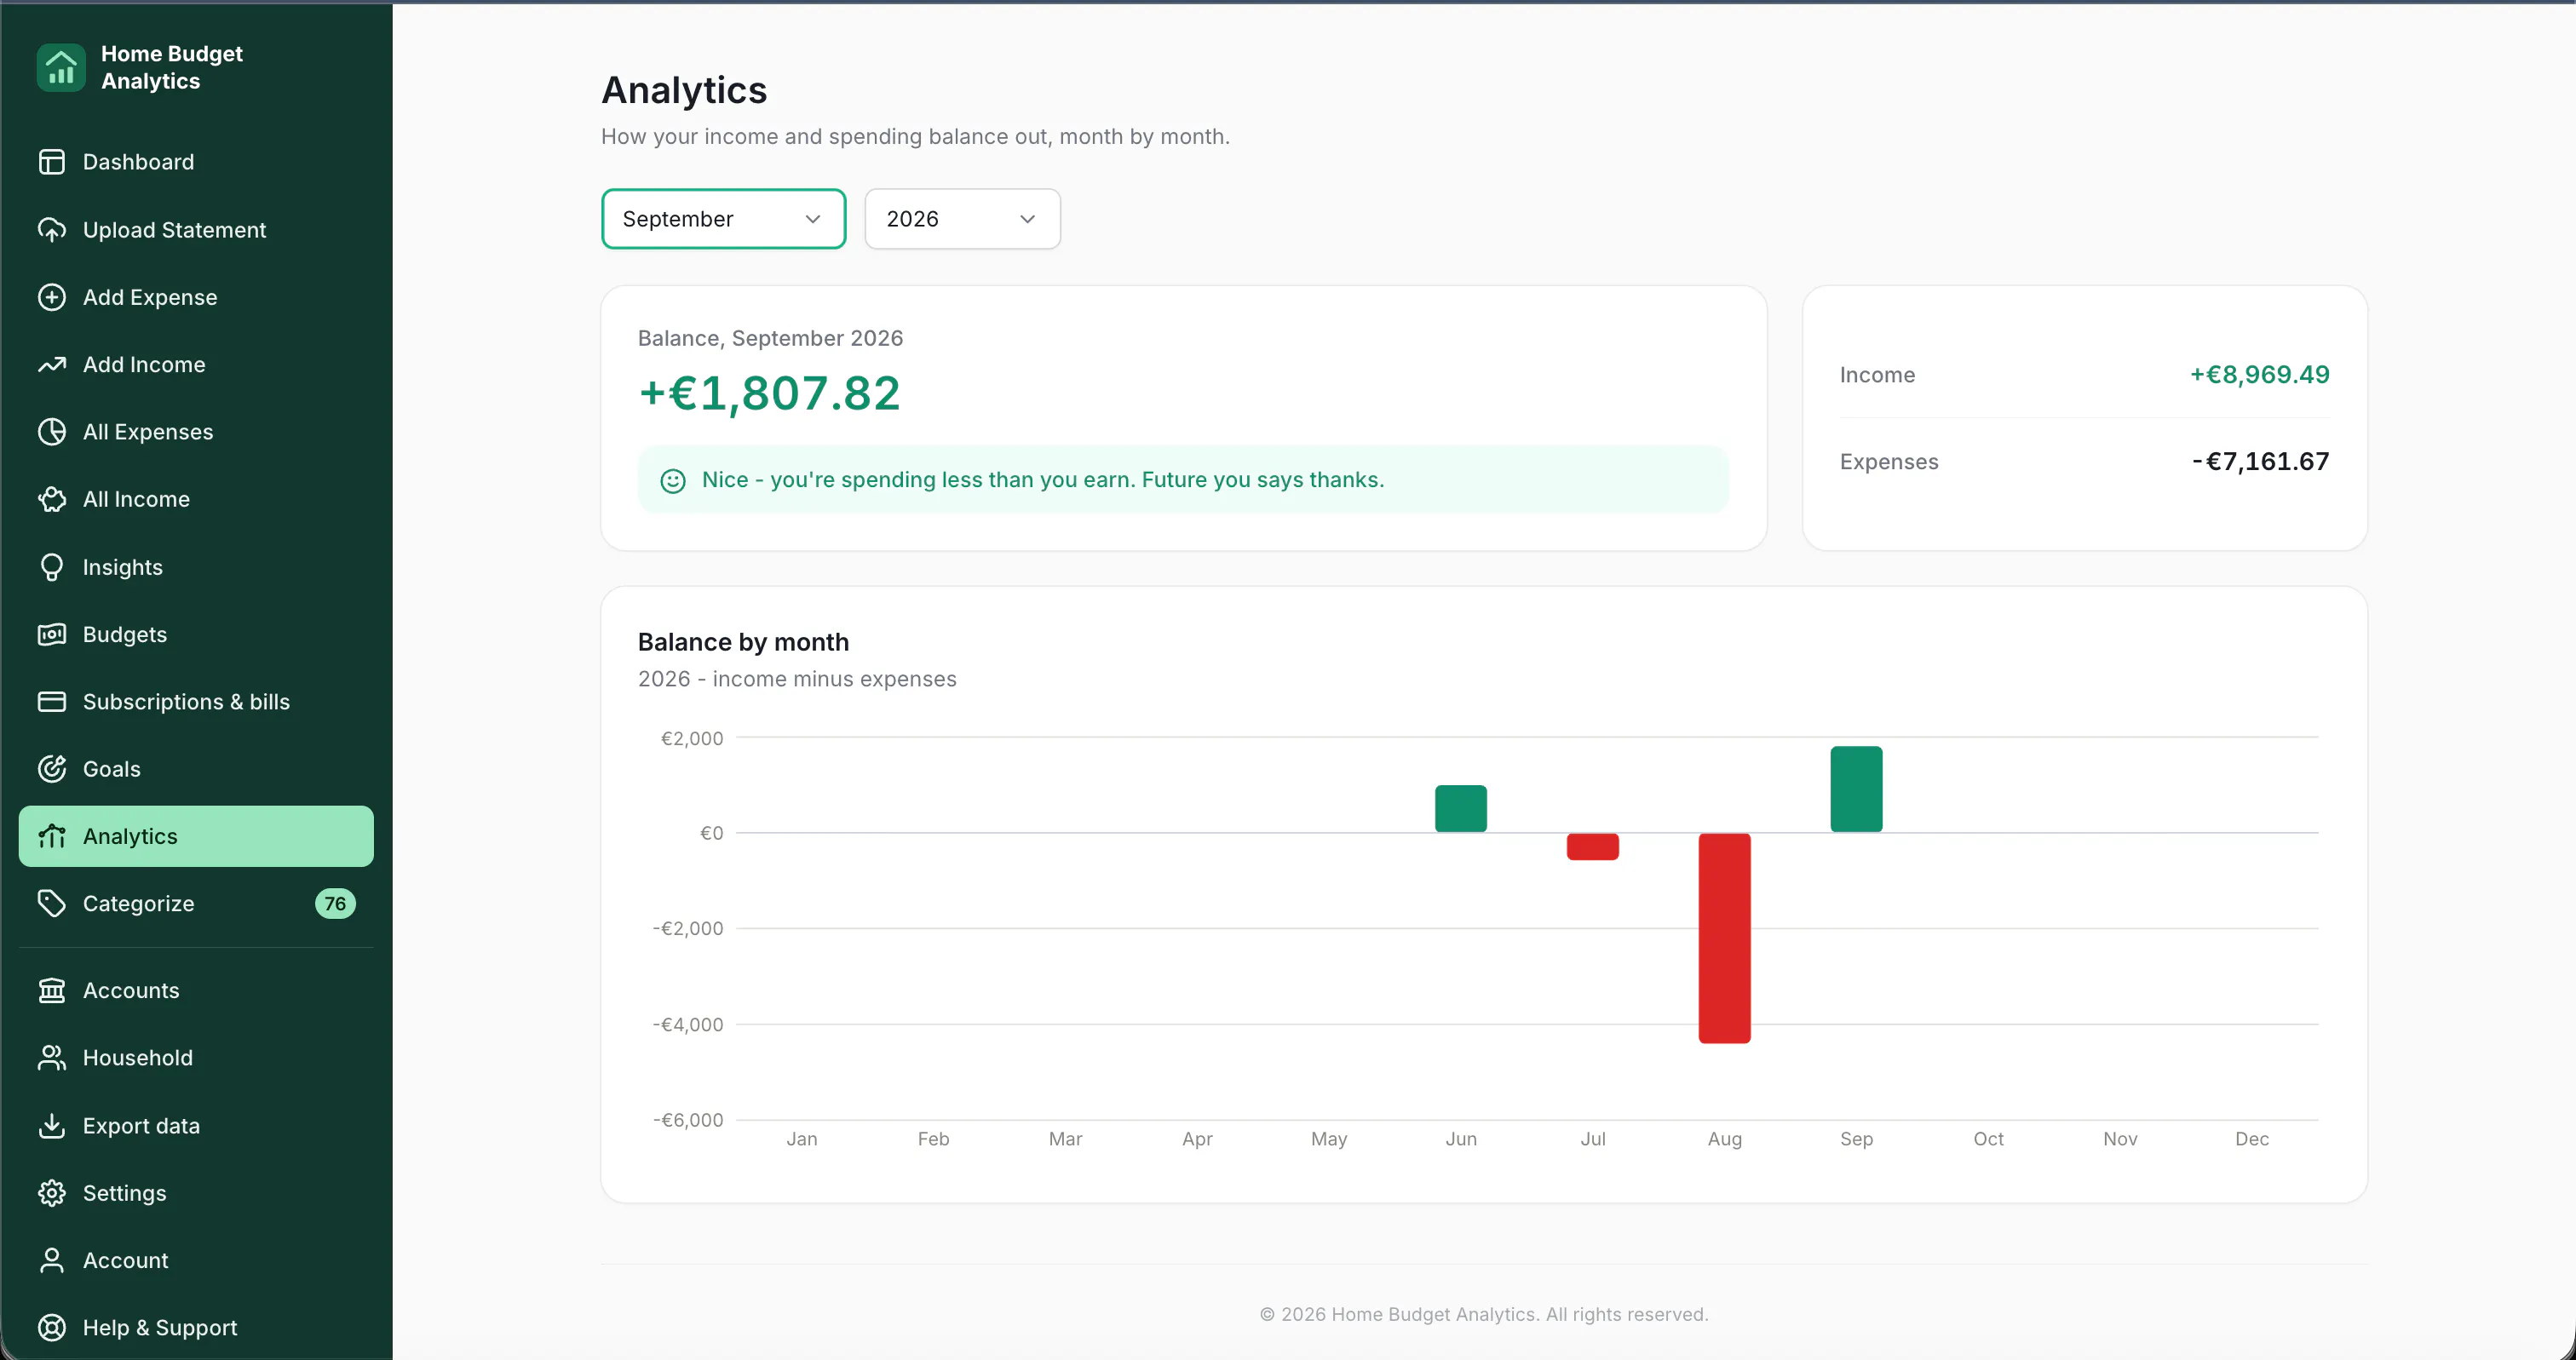
Task: Click the Categorize badge showing 76
Action: pos(335,904)
